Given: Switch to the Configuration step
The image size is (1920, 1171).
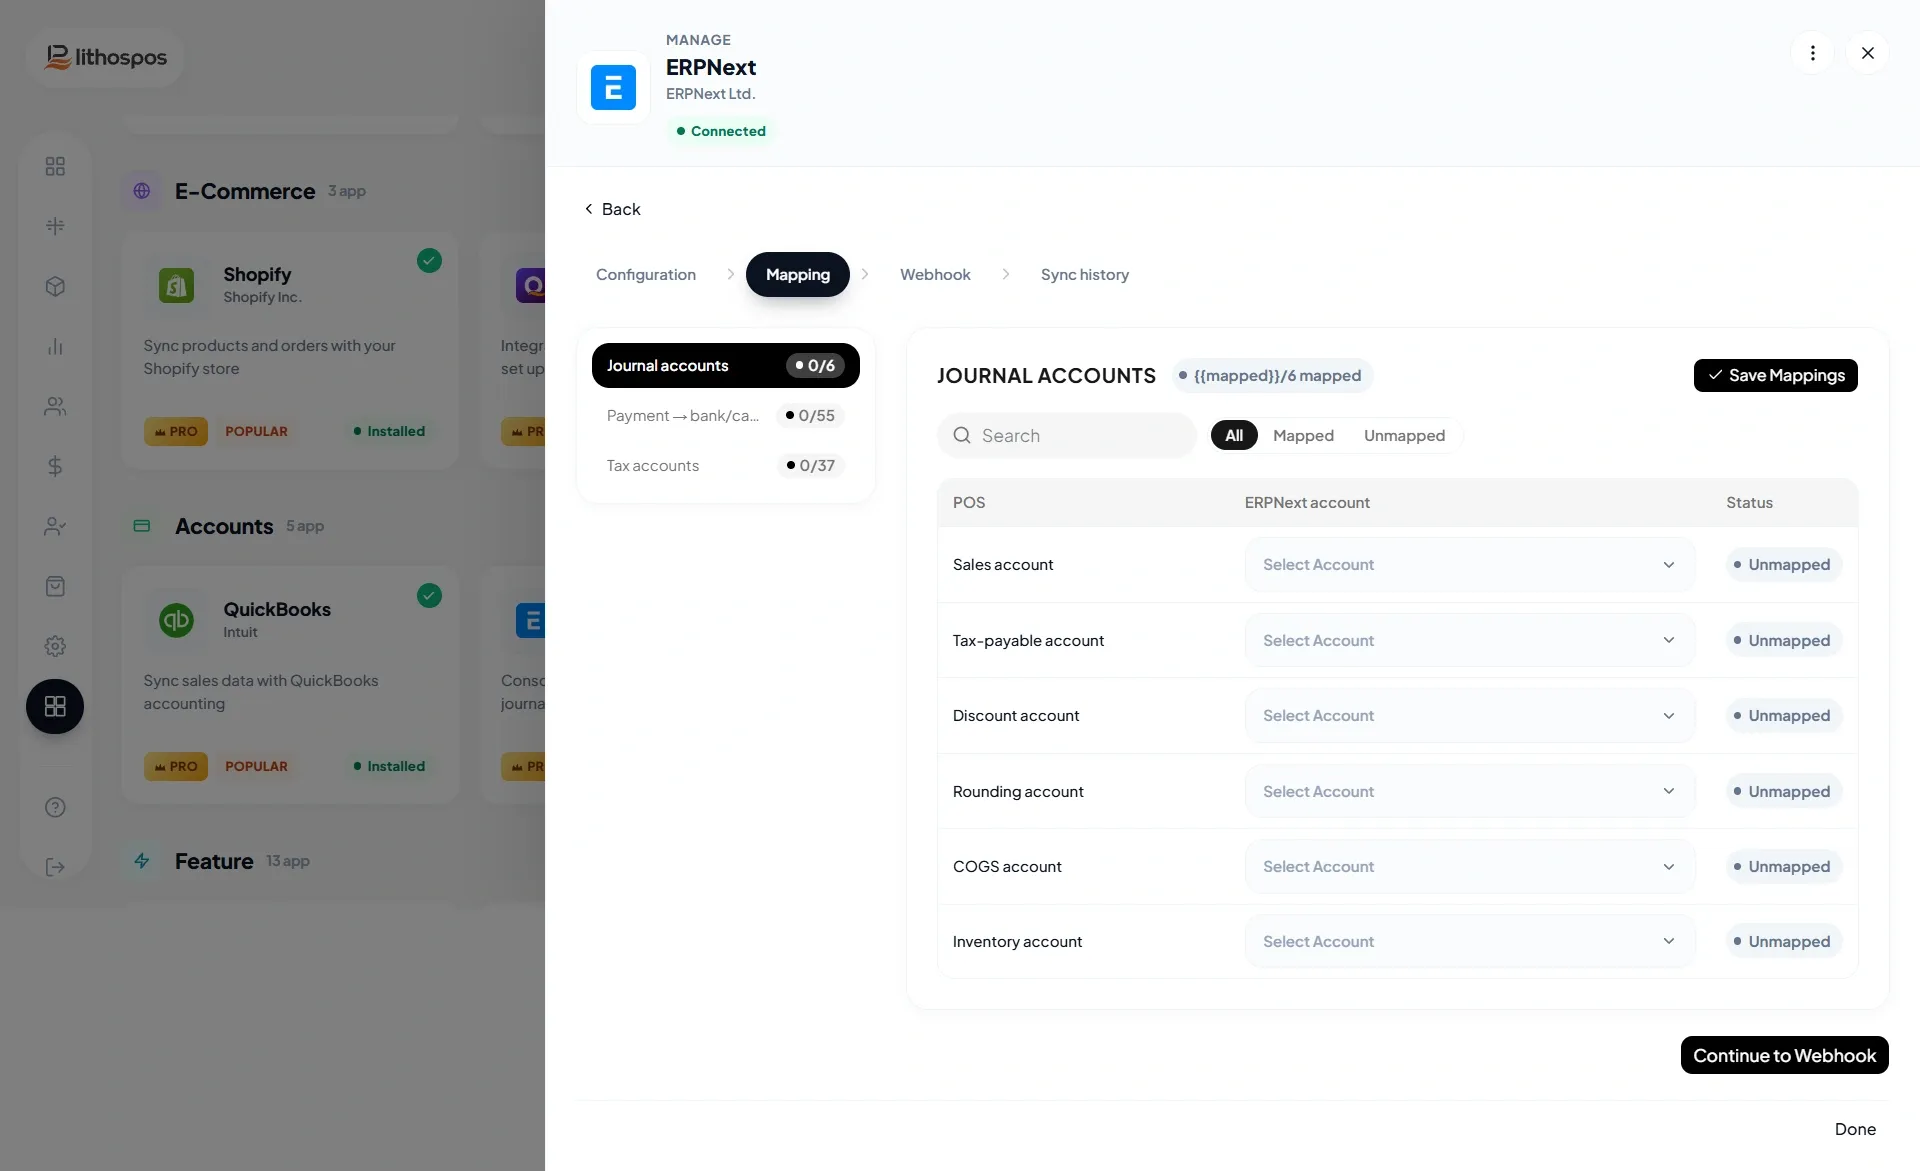Looking at the screenshot, I should (646, 275).
